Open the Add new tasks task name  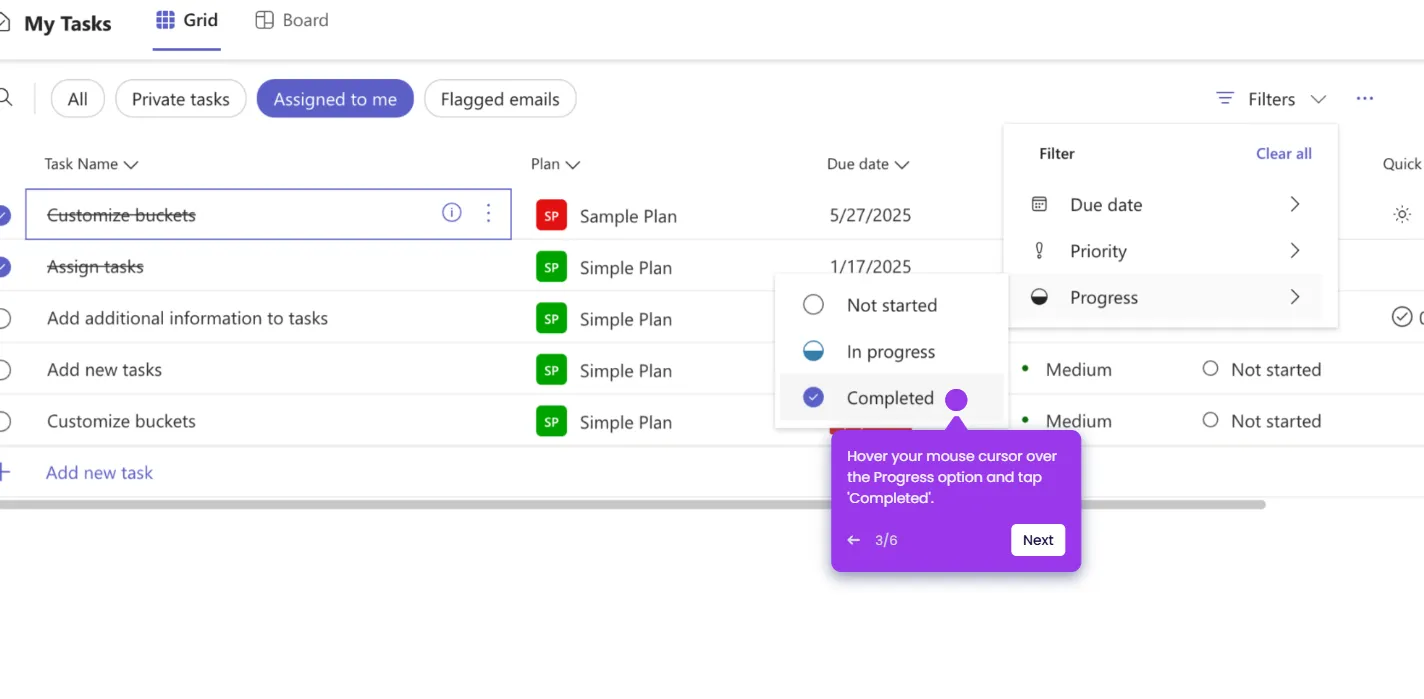coord(104,370)
